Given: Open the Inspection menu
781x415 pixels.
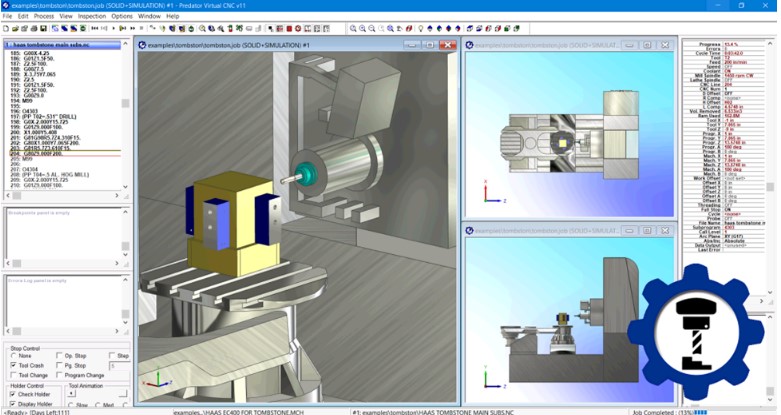Looking at the screenshot, I should 92,16.
